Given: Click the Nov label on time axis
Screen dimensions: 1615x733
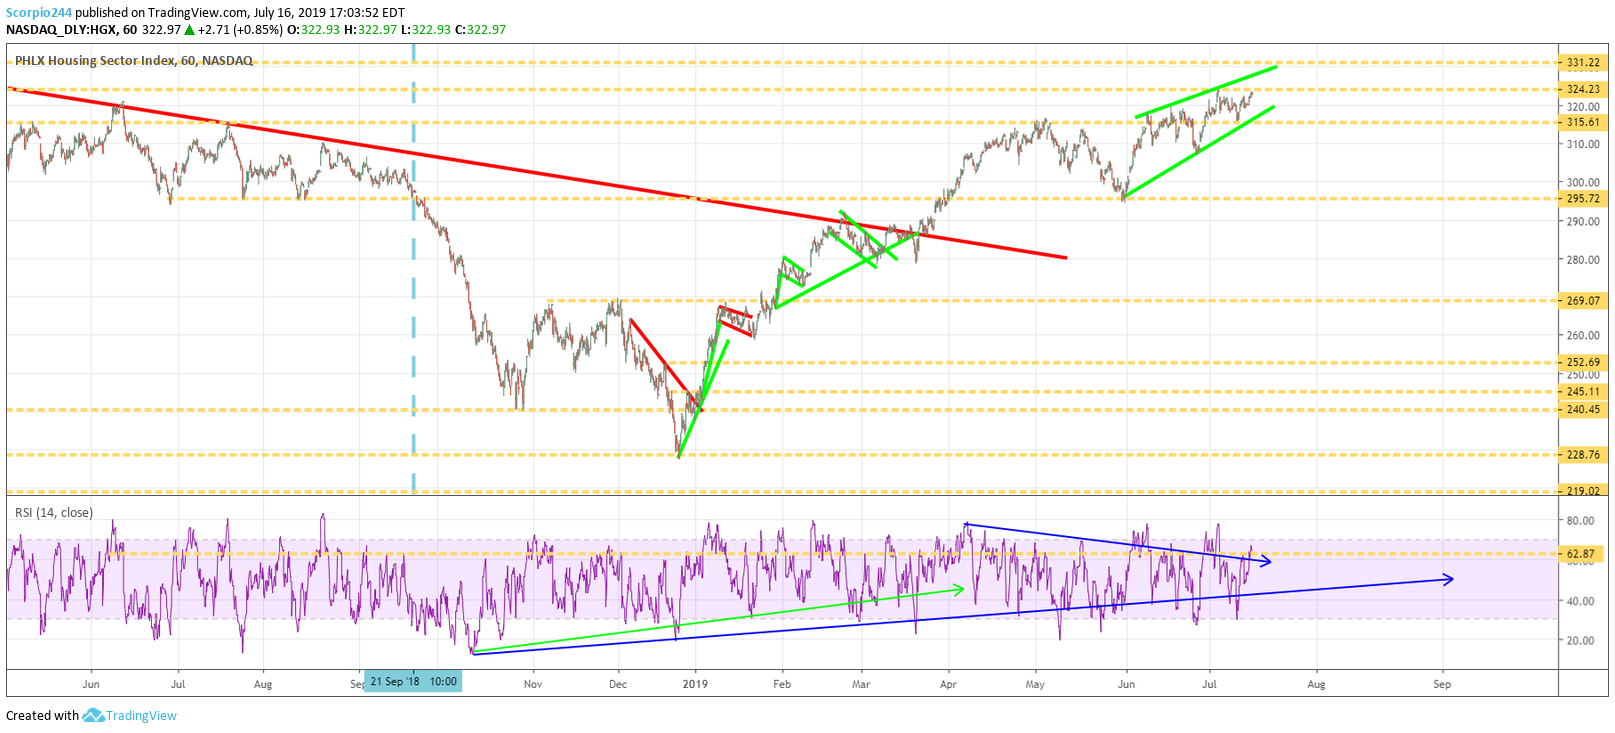Looking at the screenshot, I should coord(533,684).
